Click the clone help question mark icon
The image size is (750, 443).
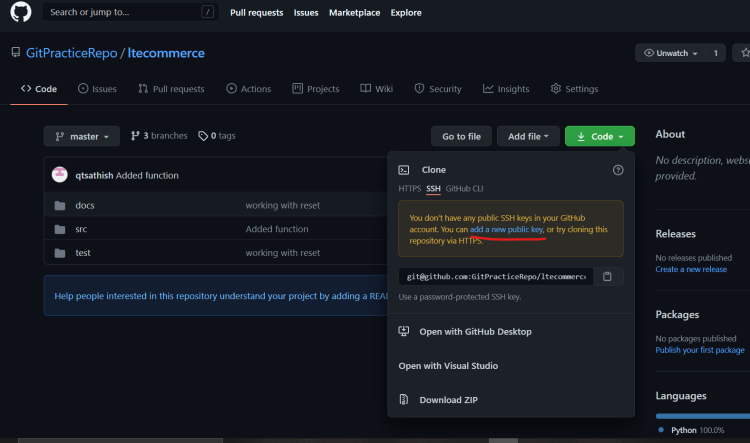pyautogui.click(x=618, y=170)
